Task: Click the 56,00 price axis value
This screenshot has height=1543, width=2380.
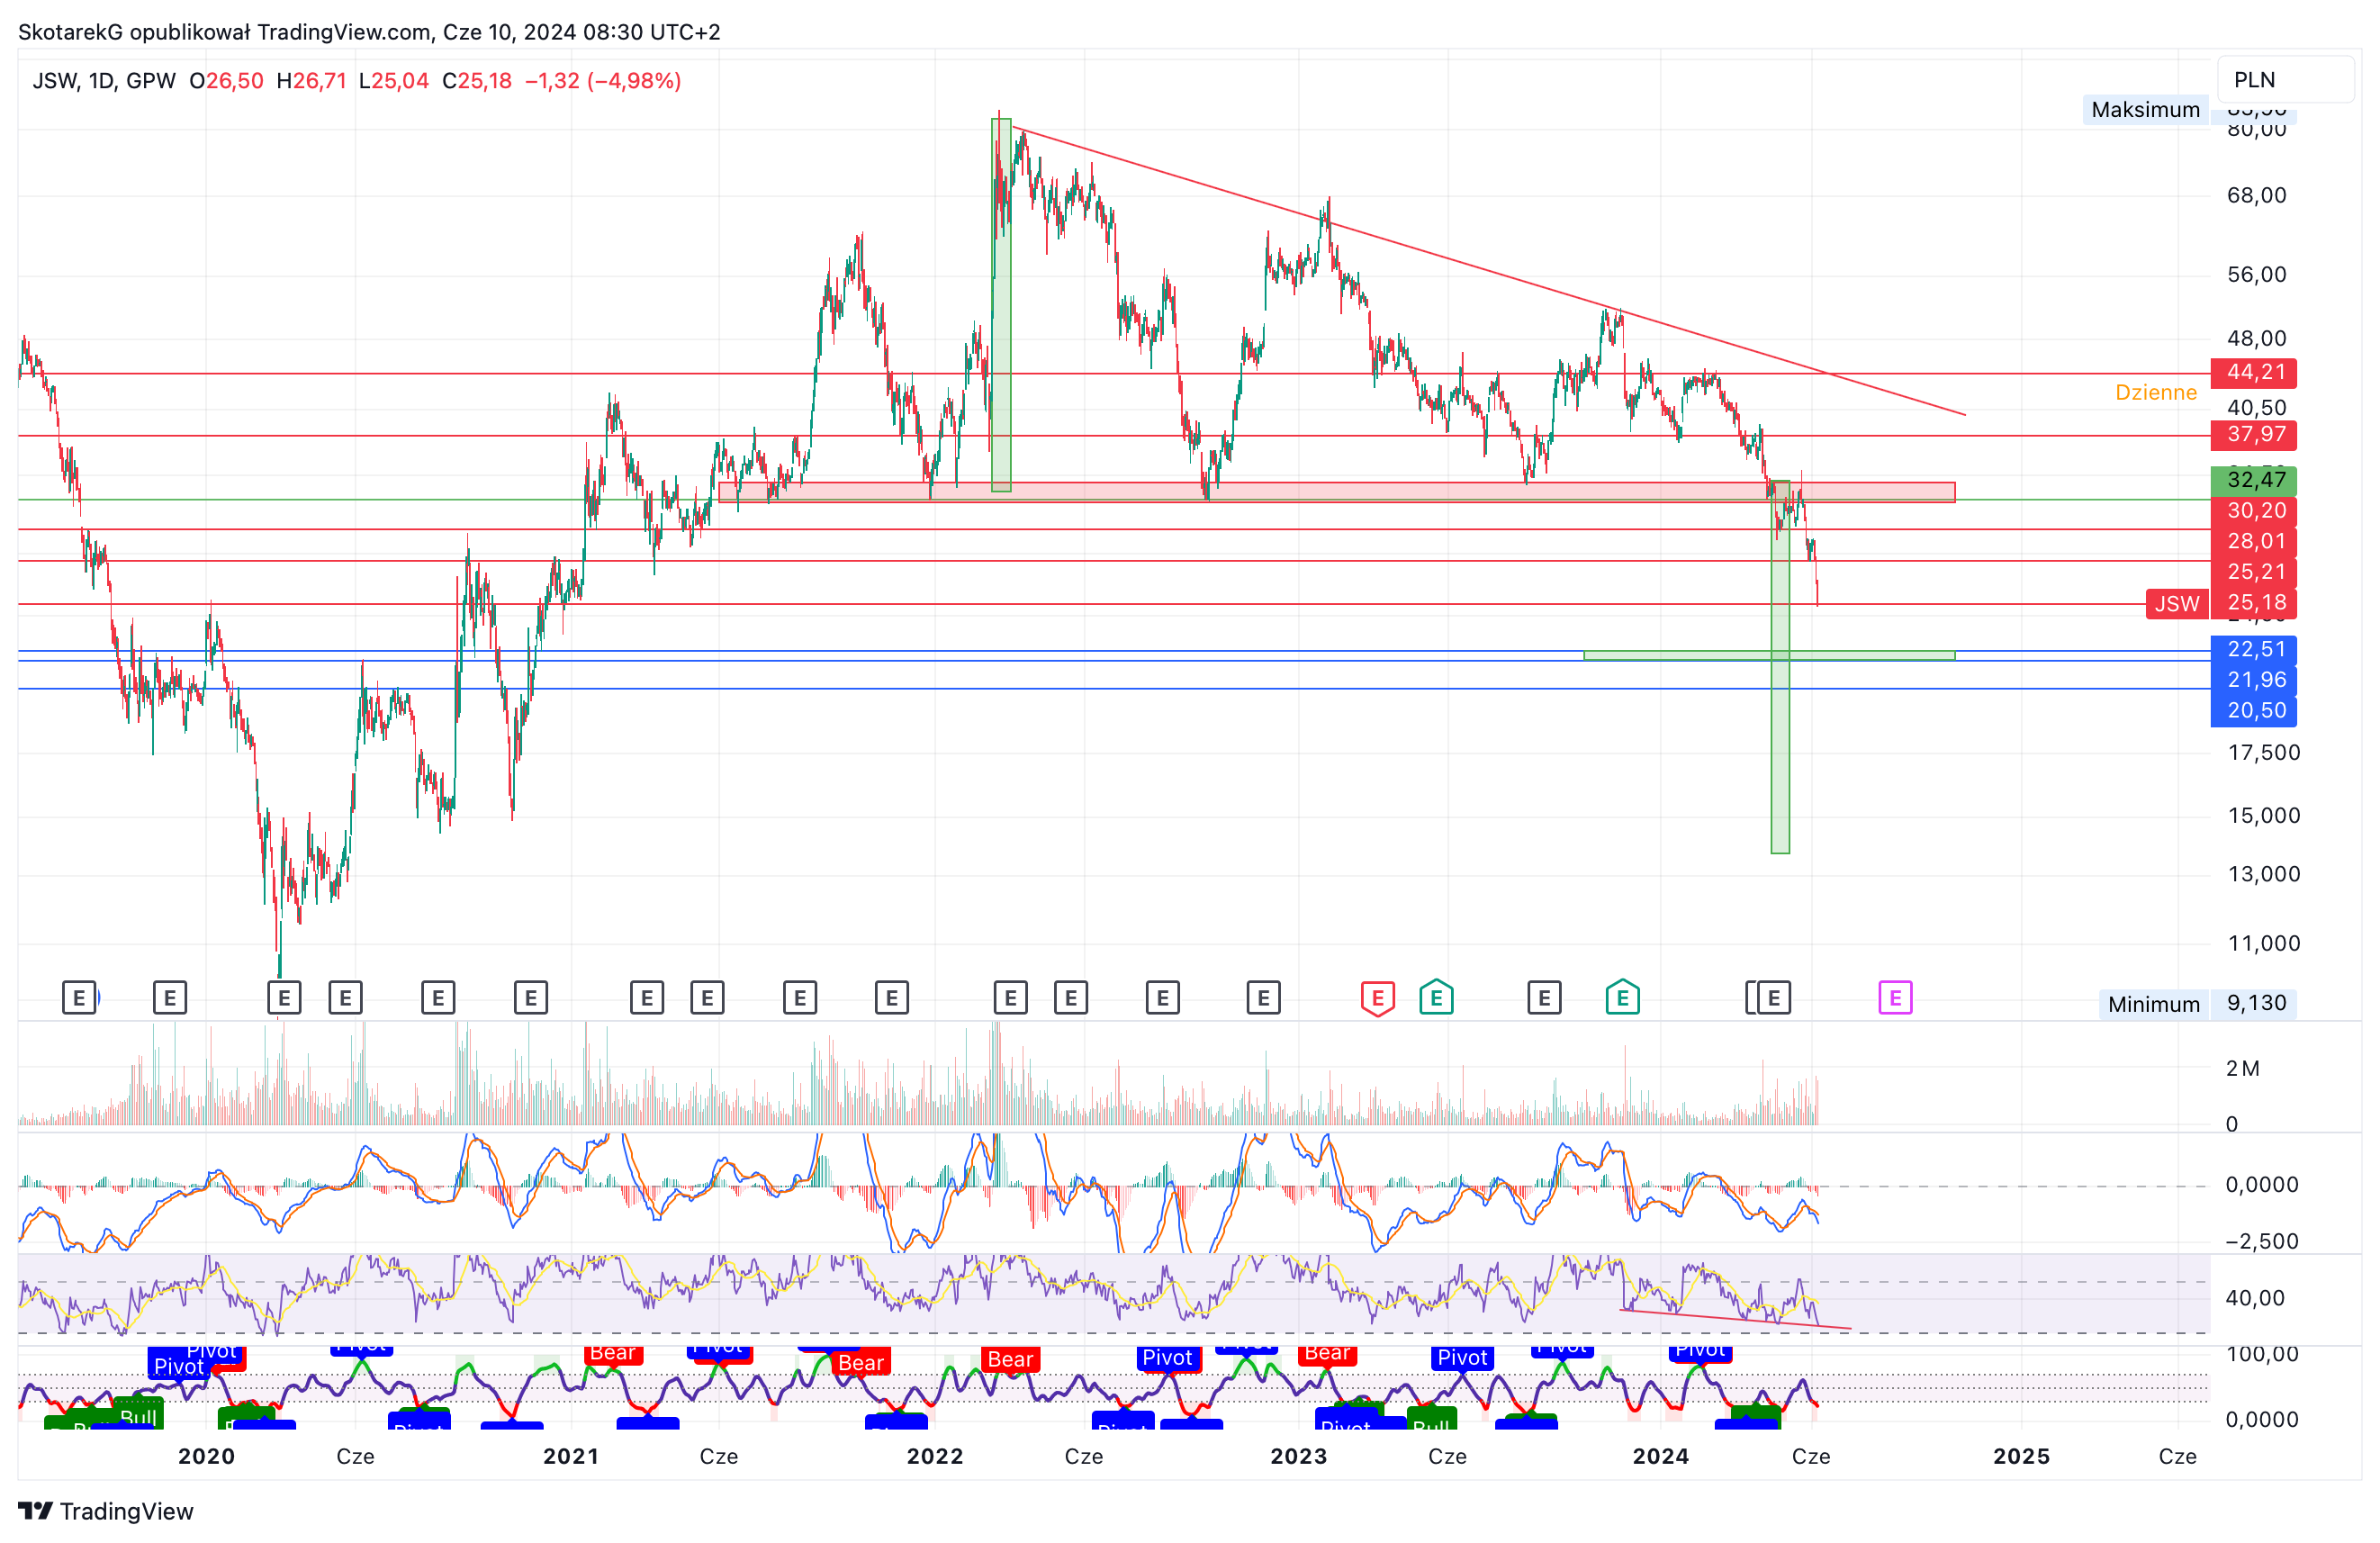Action: (x=2256, y=275)
